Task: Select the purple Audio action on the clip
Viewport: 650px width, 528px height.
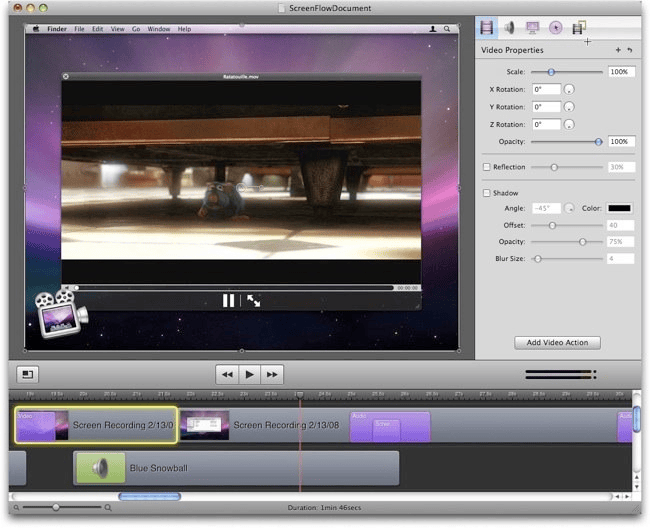Action: 390,427
